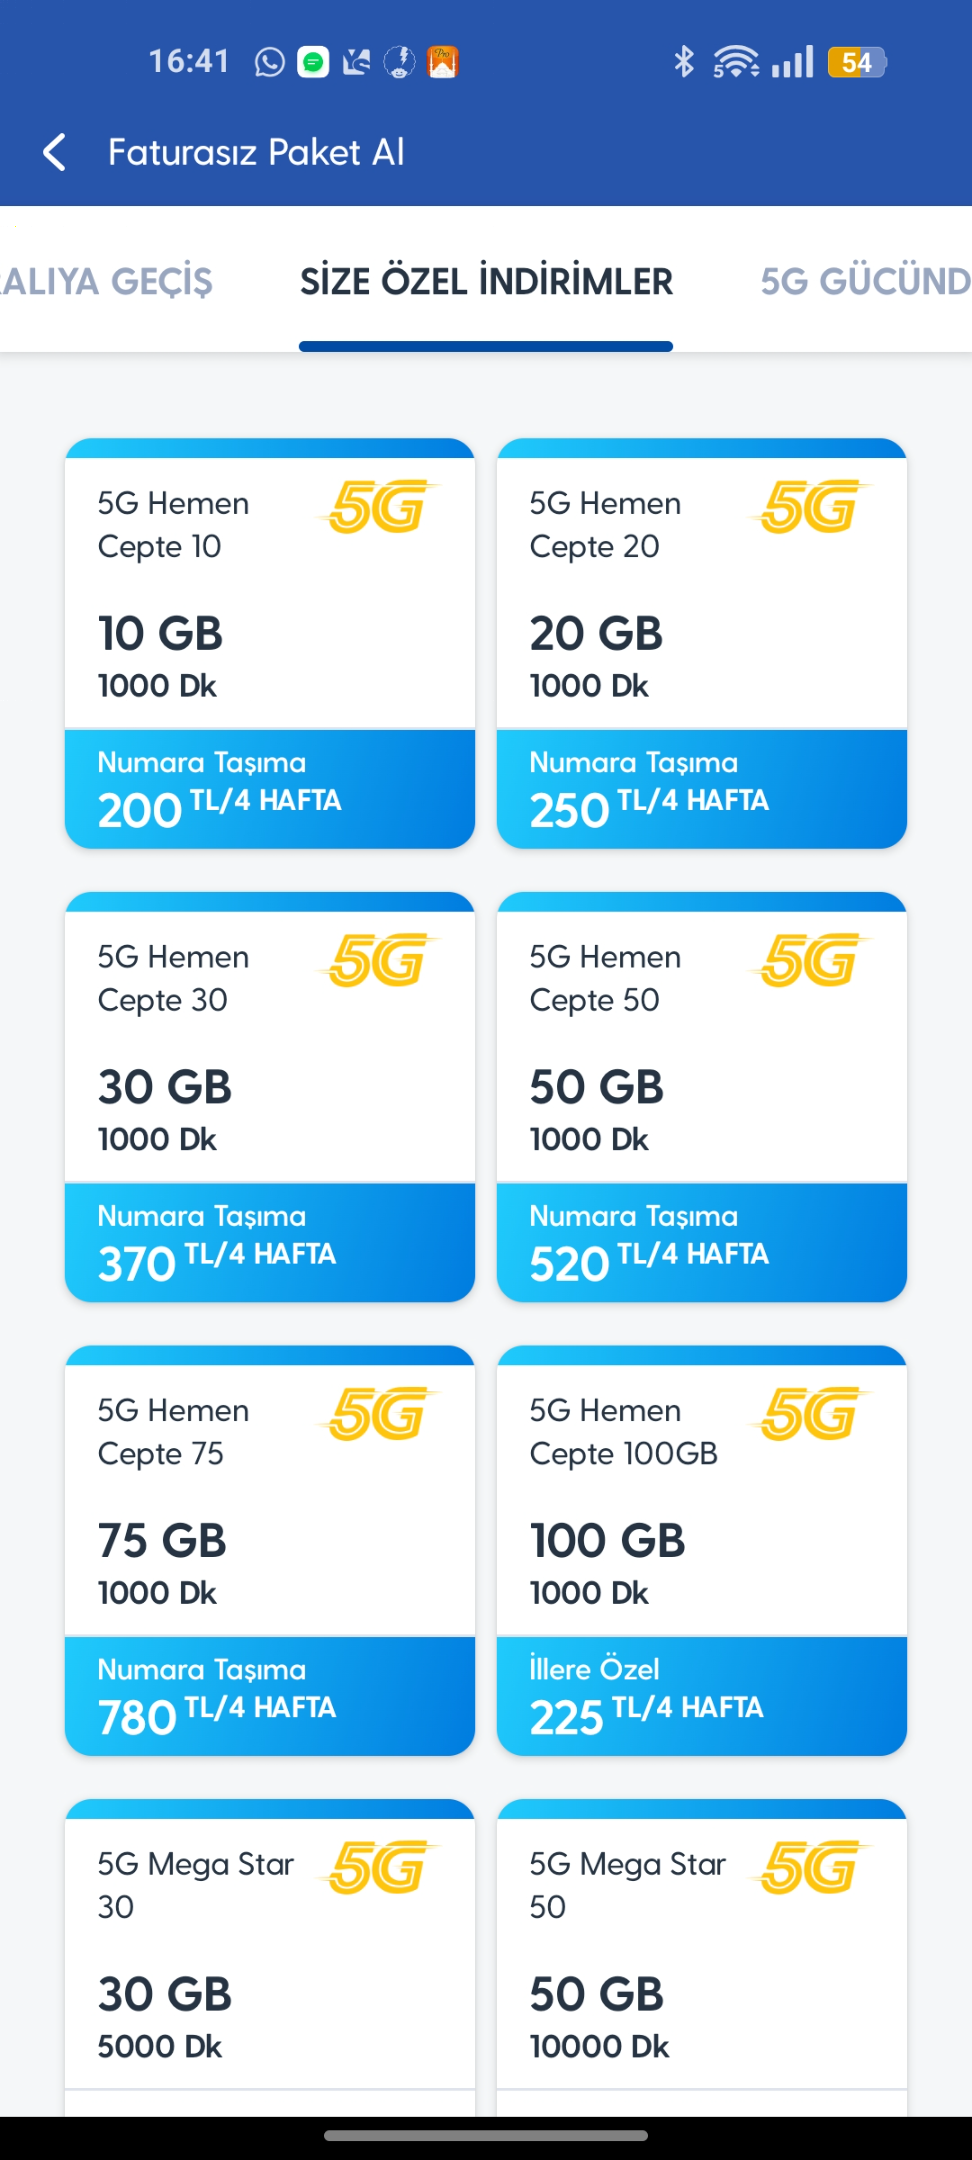Tap the battery indicator showing 54
972x2160 pixels.
857,62
